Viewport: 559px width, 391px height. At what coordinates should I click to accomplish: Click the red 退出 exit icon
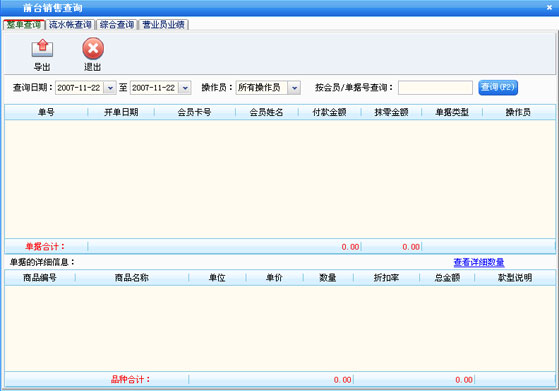[x=93, y=48]
